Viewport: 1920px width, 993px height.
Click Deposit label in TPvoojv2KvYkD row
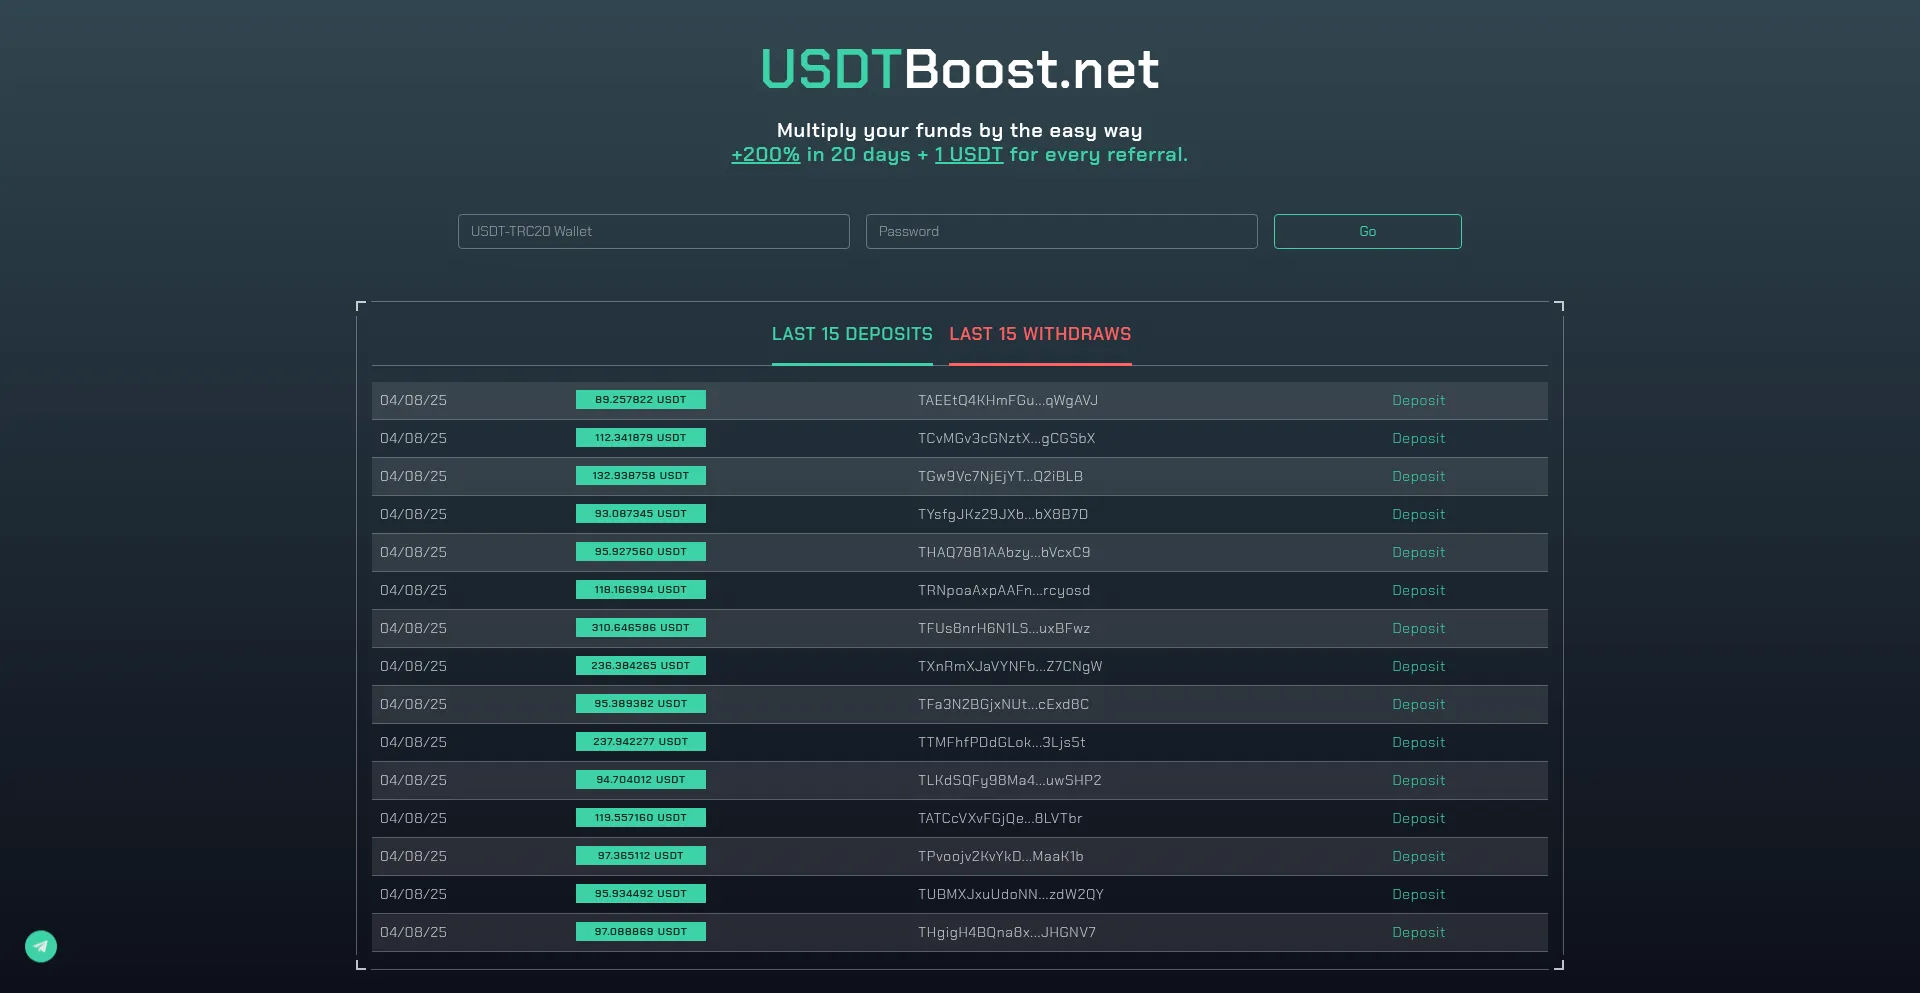click(x=1418, y=856)
